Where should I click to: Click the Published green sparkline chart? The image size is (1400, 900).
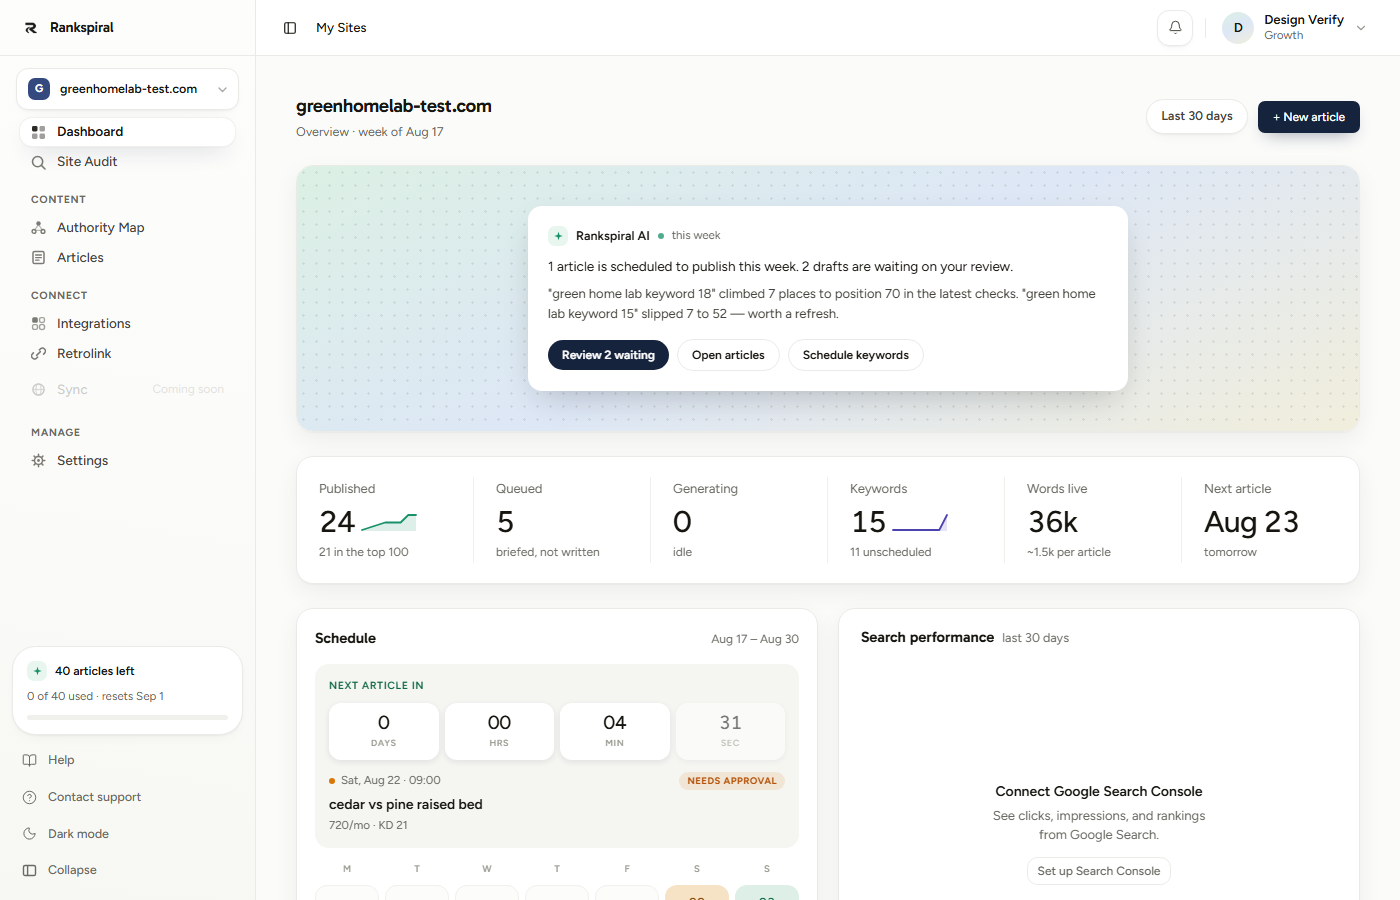tap(389, 522)
